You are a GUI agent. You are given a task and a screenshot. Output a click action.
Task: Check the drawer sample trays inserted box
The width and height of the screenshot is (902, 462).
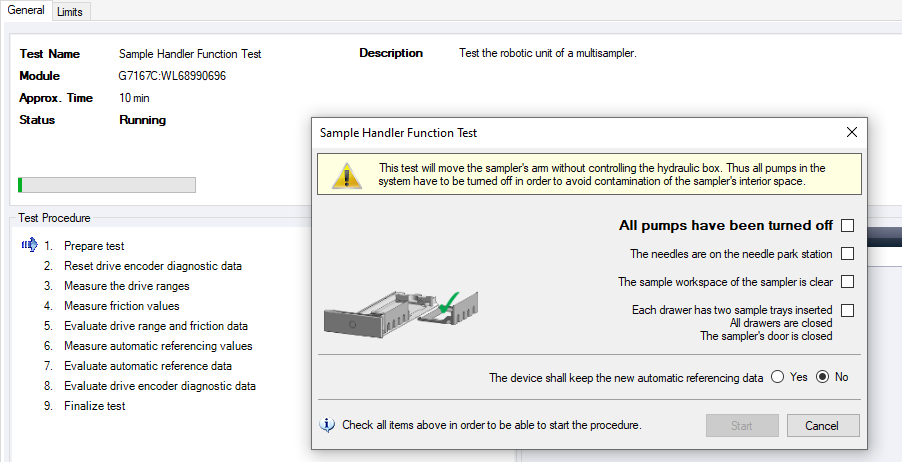(847, 310)
